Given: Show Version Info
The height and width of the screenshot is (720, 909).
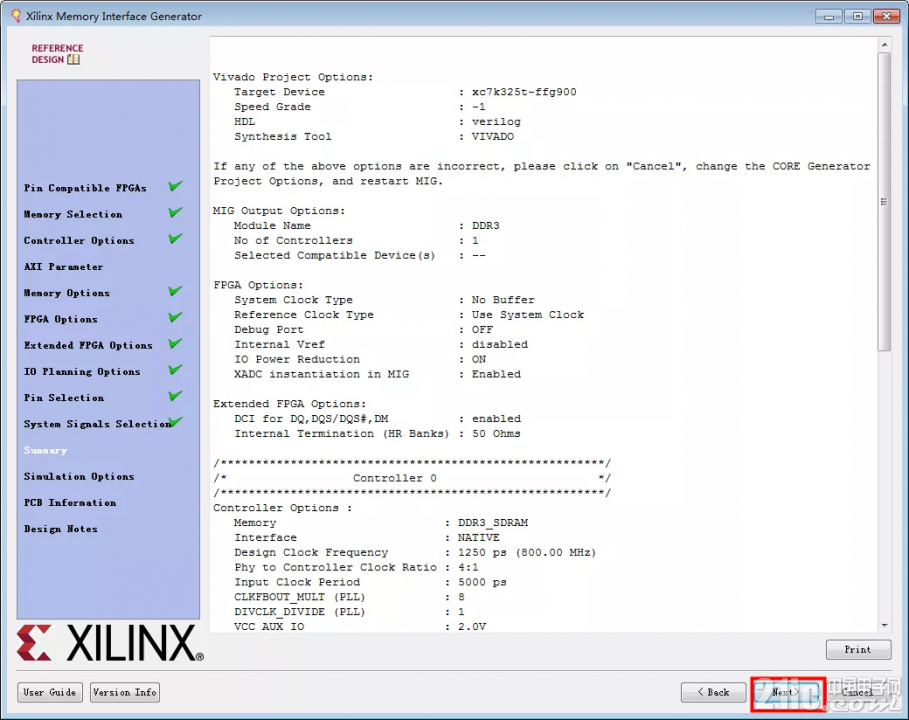Looking at the screenshot, I should (125, 692).
